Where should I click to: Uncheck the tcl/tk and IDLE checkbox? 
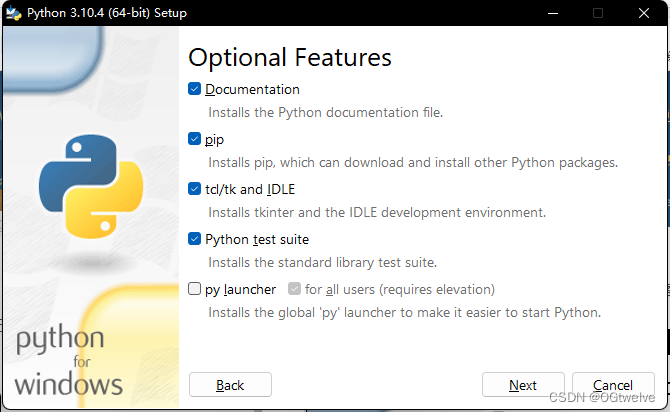(194, 189)
